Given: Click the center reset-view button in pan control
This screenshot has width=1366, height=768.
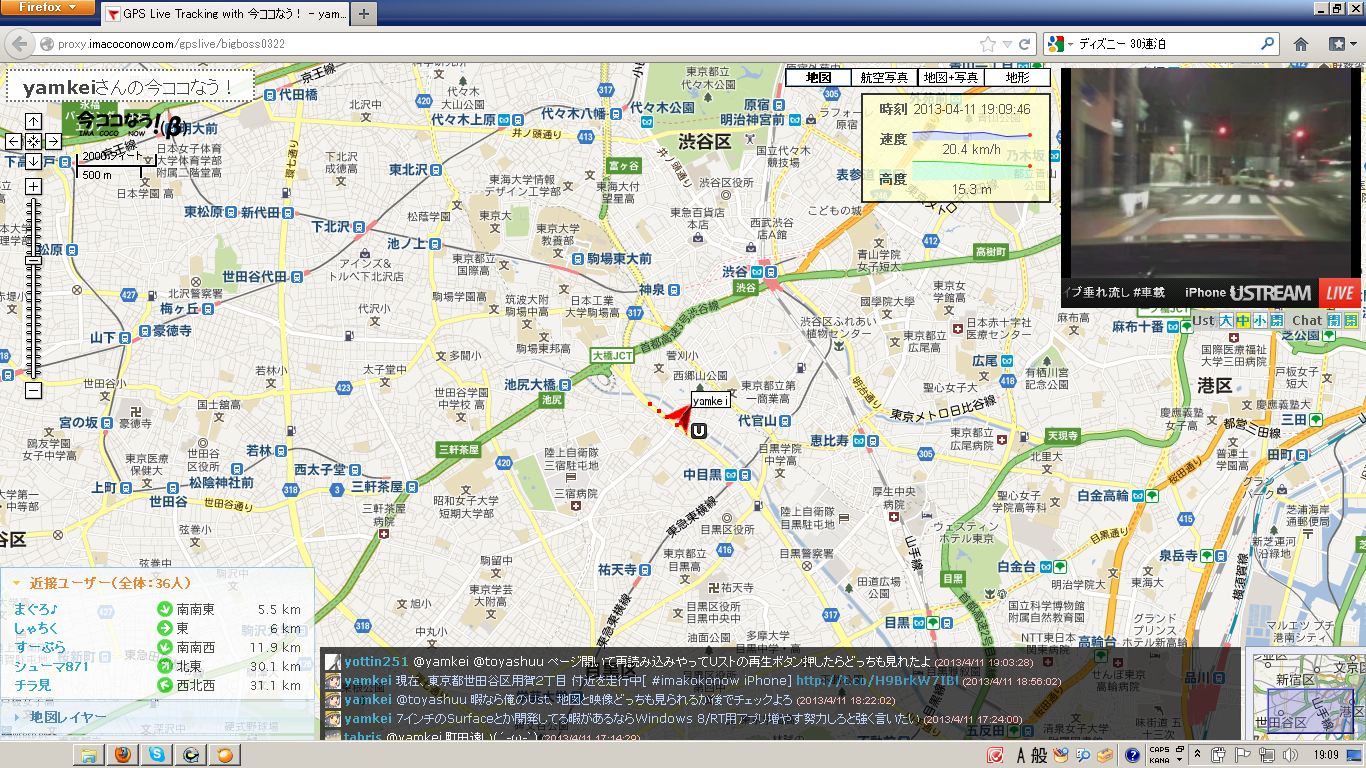Looking at the screenshot, I should point(33,141).
